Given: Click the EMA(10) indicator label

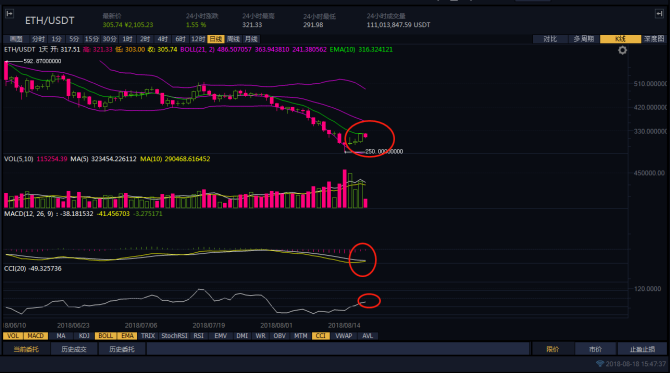Looking at the screenshot, I should coord(343,50).
